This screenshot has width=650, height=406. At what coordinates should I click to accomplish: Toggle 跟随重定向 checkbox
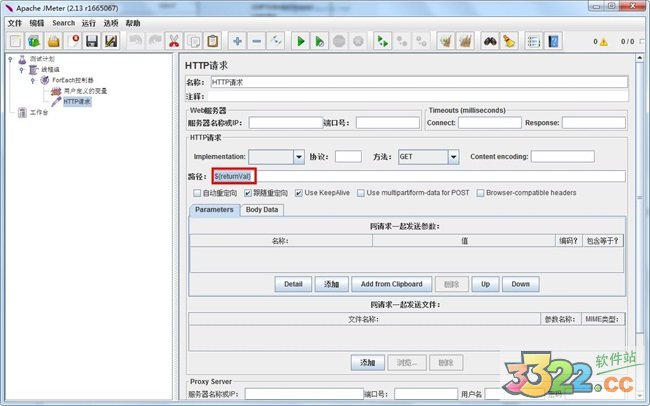point(247,193)
